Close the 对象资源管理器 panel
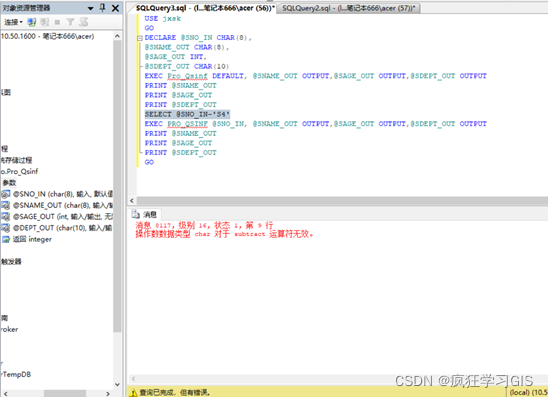Screen dimensions: 548x397 tap(115, 8)
